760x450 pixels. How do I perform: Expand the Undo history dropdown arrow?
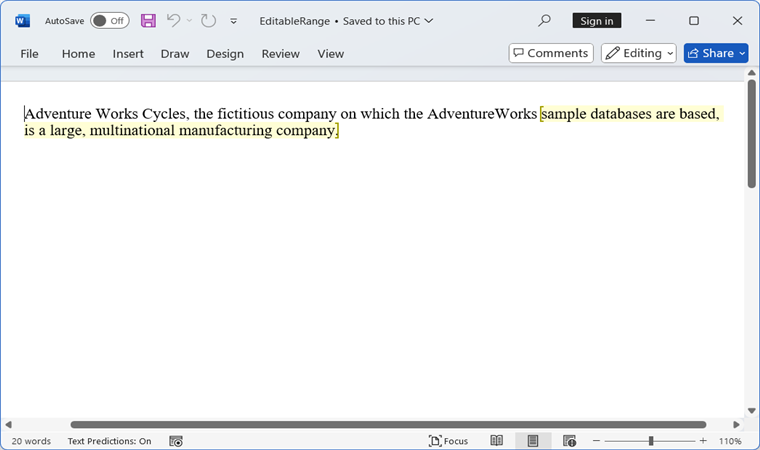tap(189, 21)
